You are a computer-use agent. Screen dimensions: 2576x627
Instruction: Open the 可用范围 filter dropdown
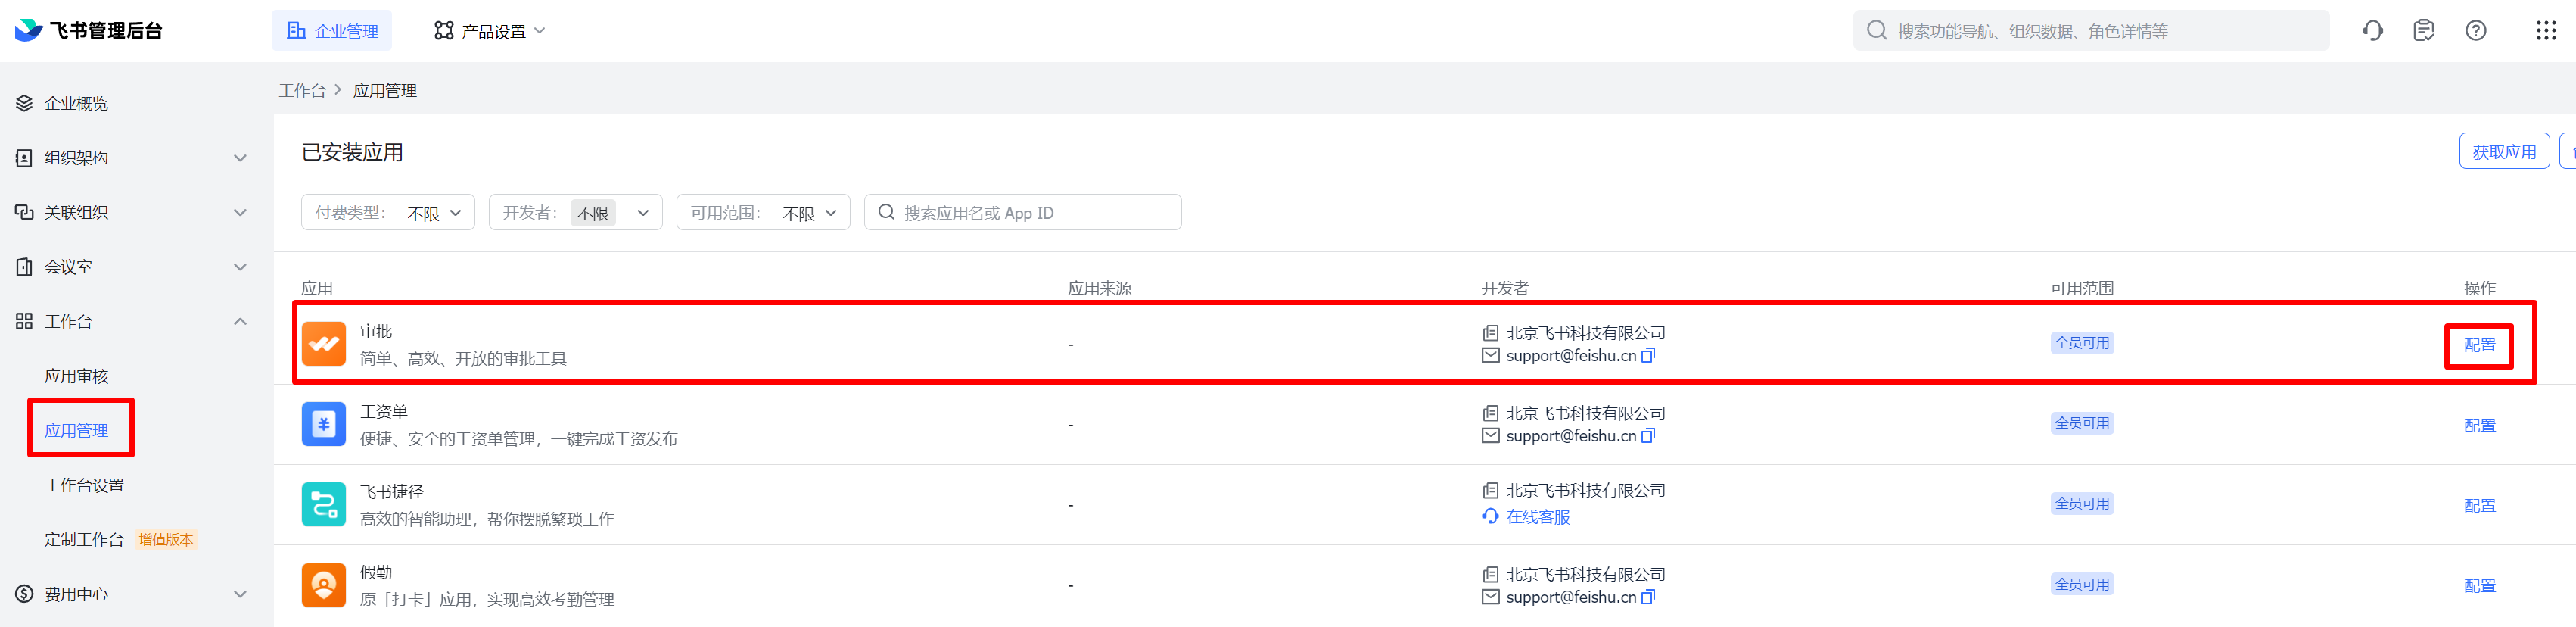click(763, 213)
